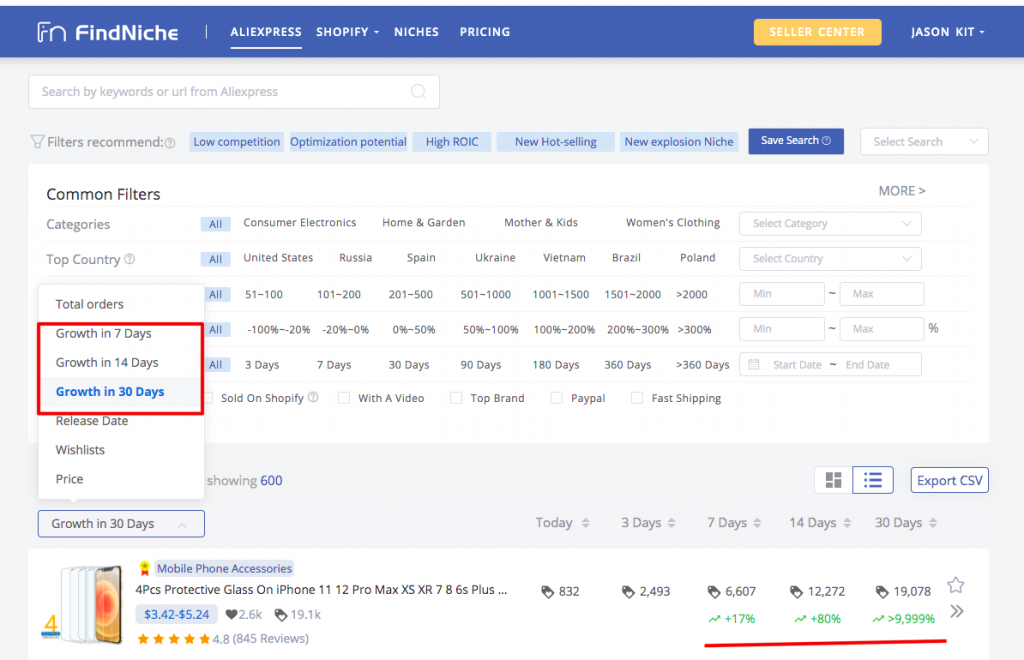The width and height of the screenshot is (1024, 660).
Task: Focus the Aliexpress keyword search field
Action: (234, 91)
